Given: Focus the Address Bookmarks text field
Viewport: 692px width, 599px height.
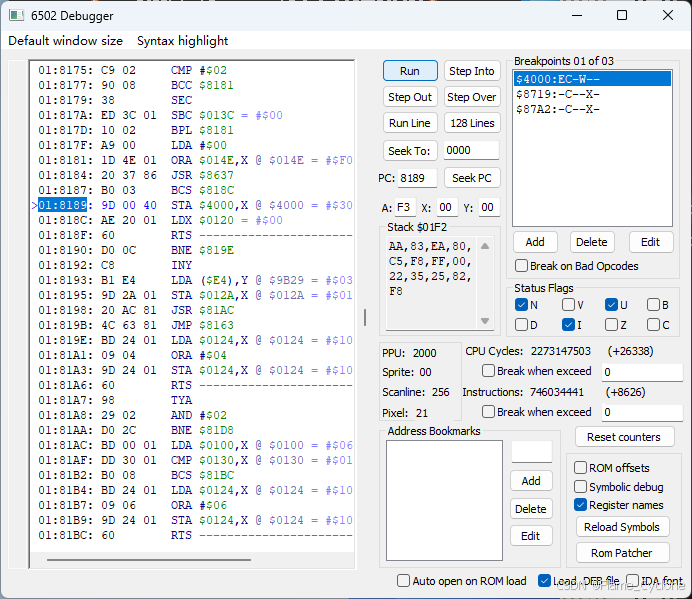Looking at the screenshot, I should [531, 452].
